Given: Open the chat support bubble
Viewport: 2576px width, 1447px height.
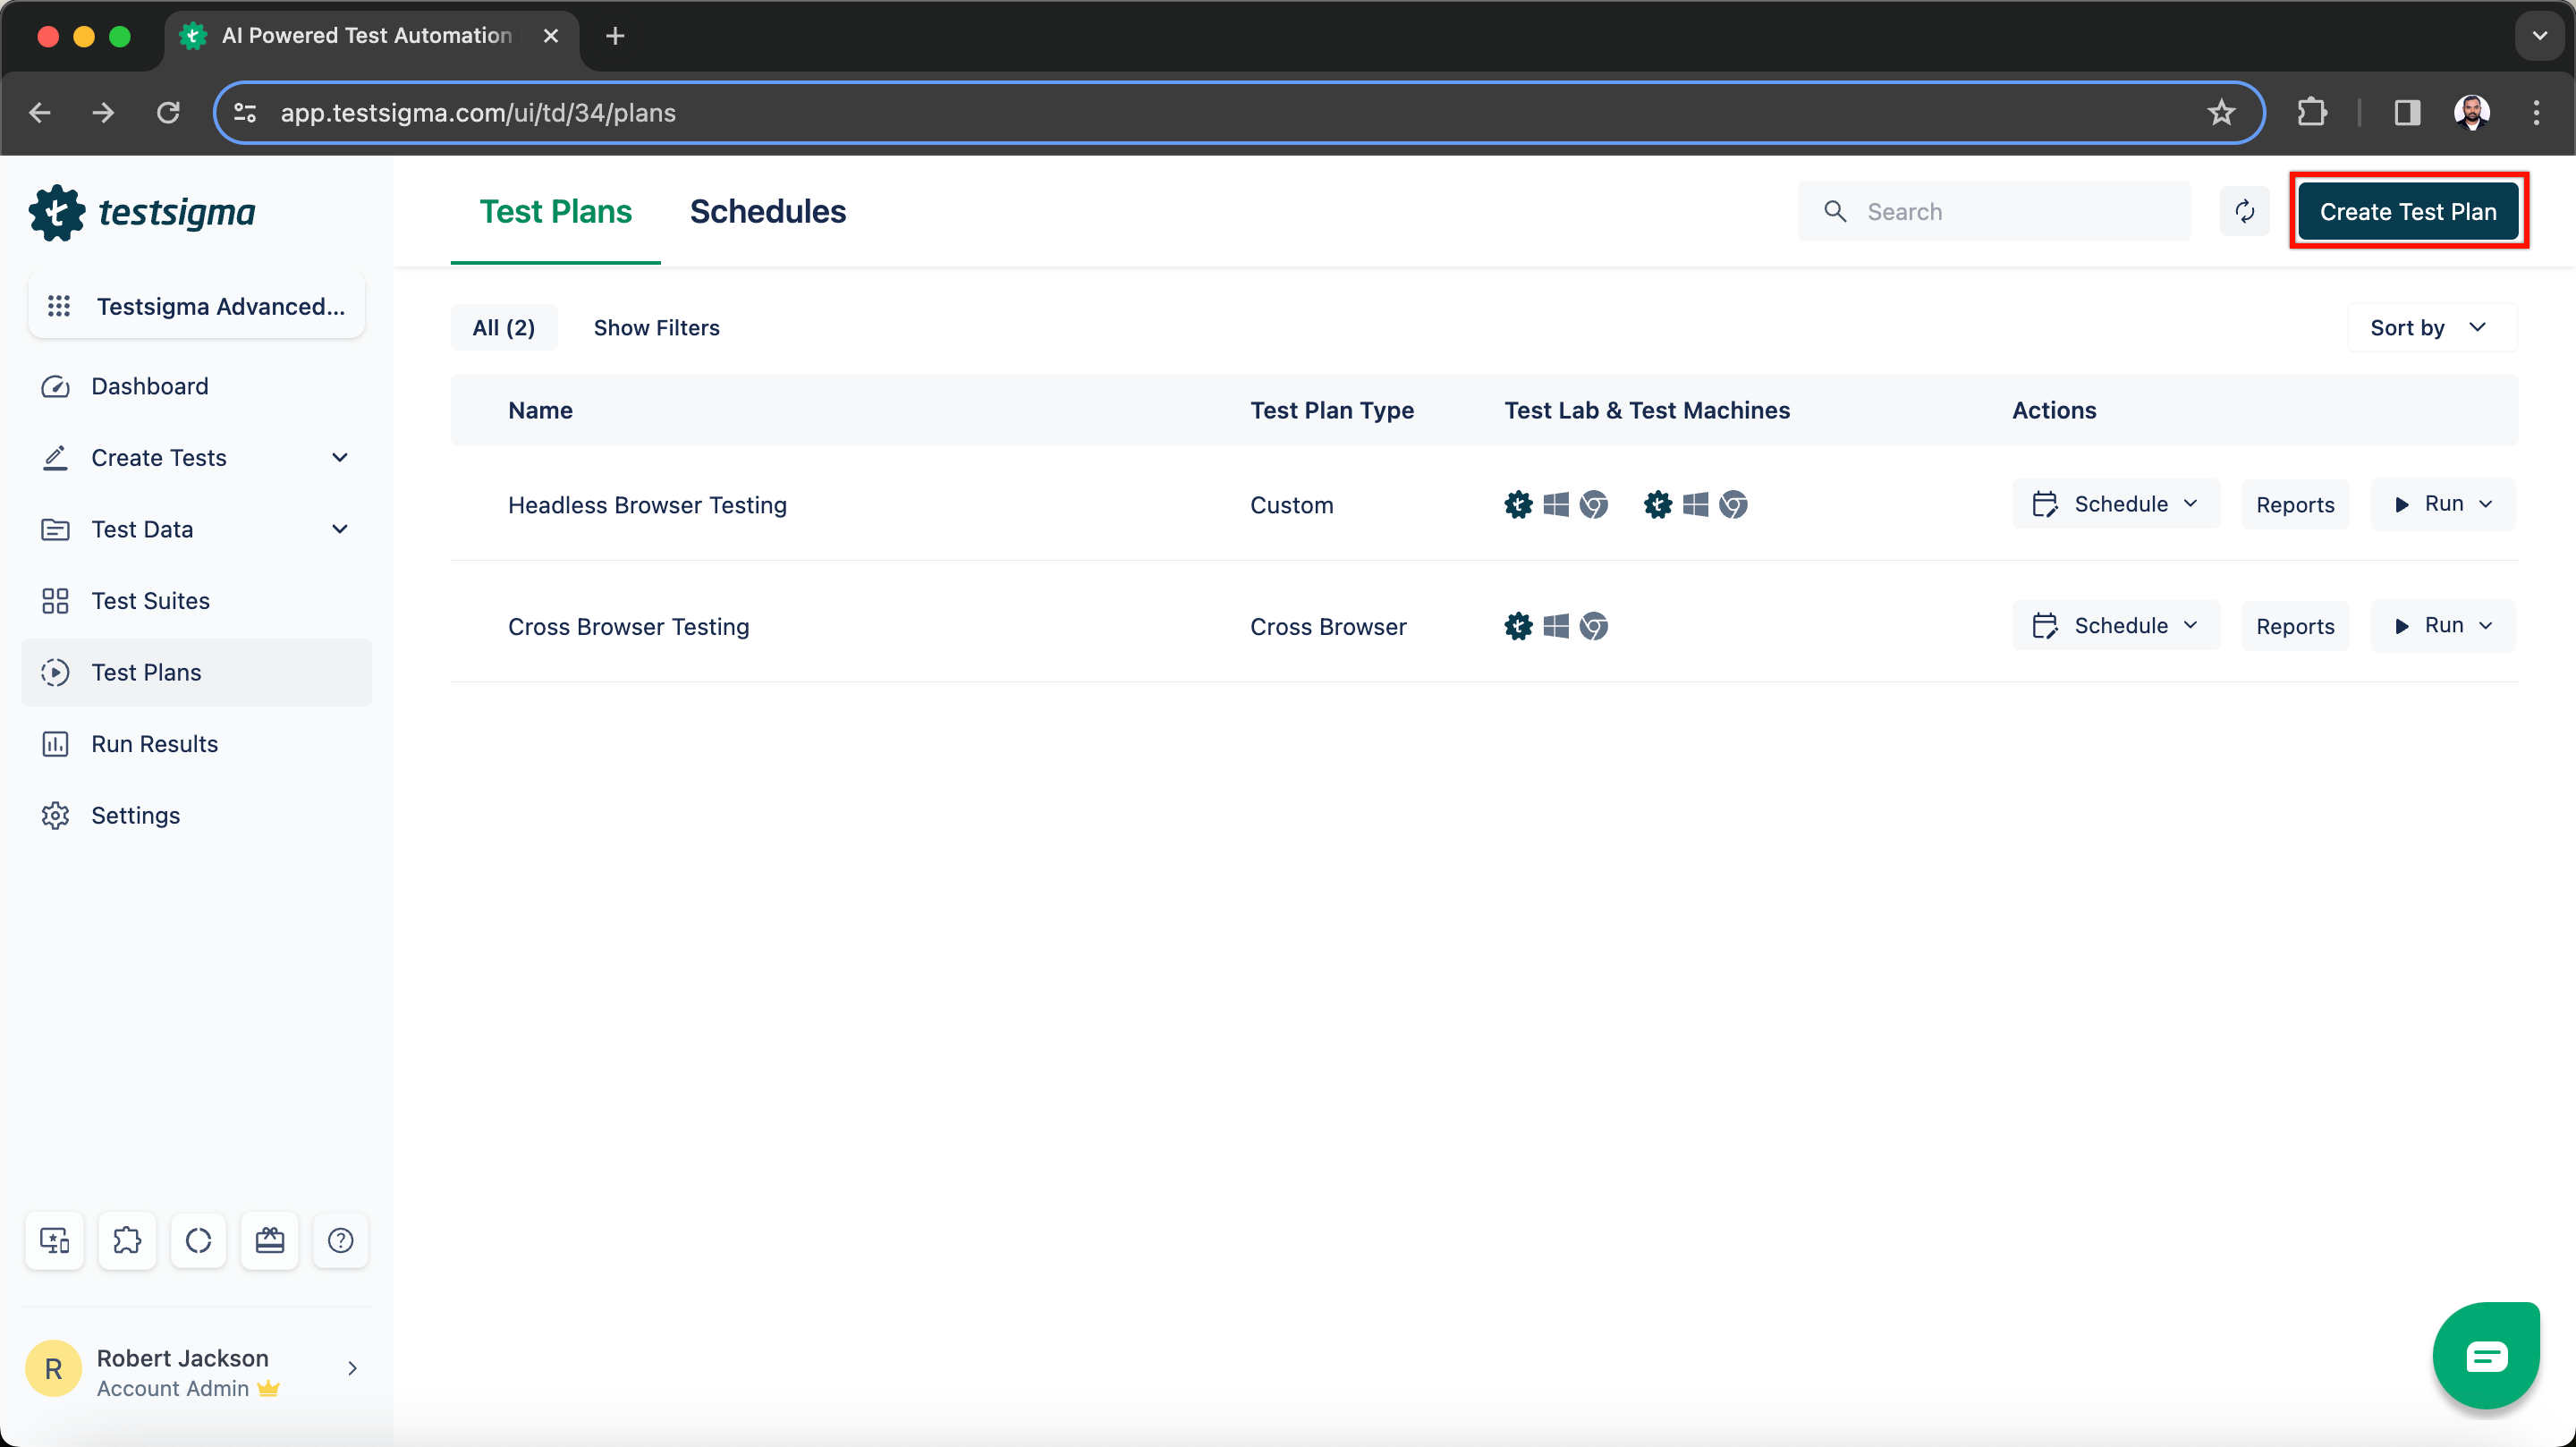Looking at the screenshot, I should (2486, 1356).
